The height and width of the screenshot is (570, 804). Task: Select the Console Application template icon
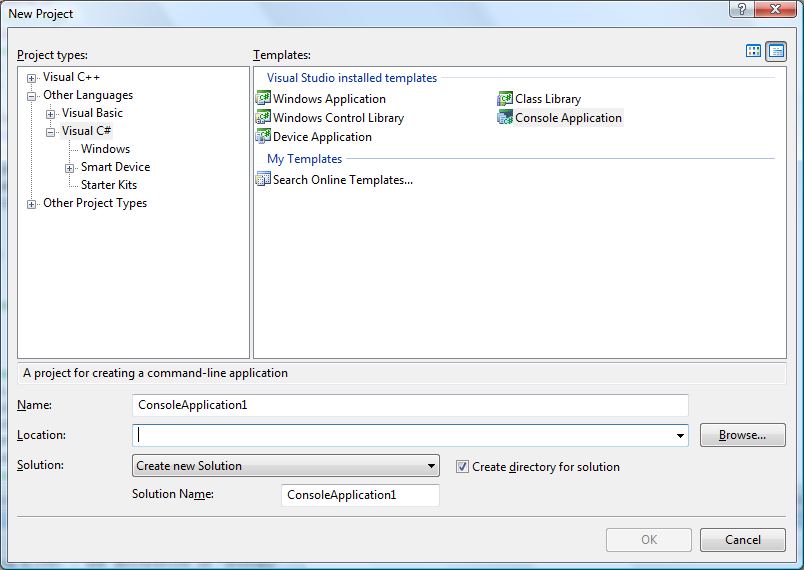click(x=505, y=117)
